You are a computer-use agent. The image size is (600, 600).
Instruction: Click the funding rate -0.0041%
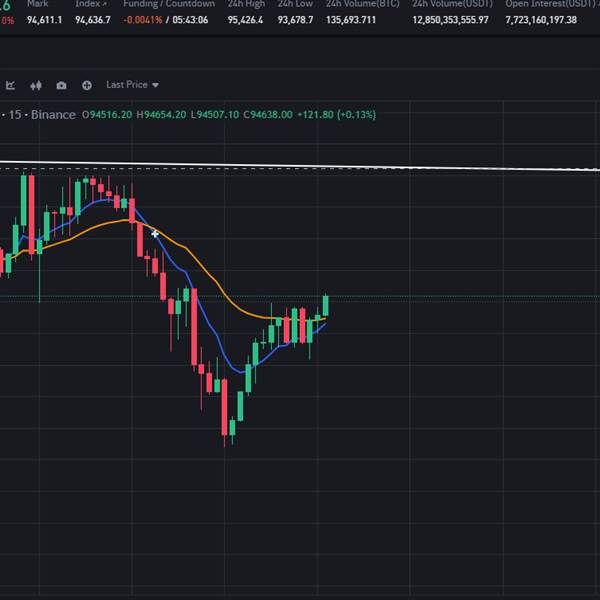[x=143, y=20]
